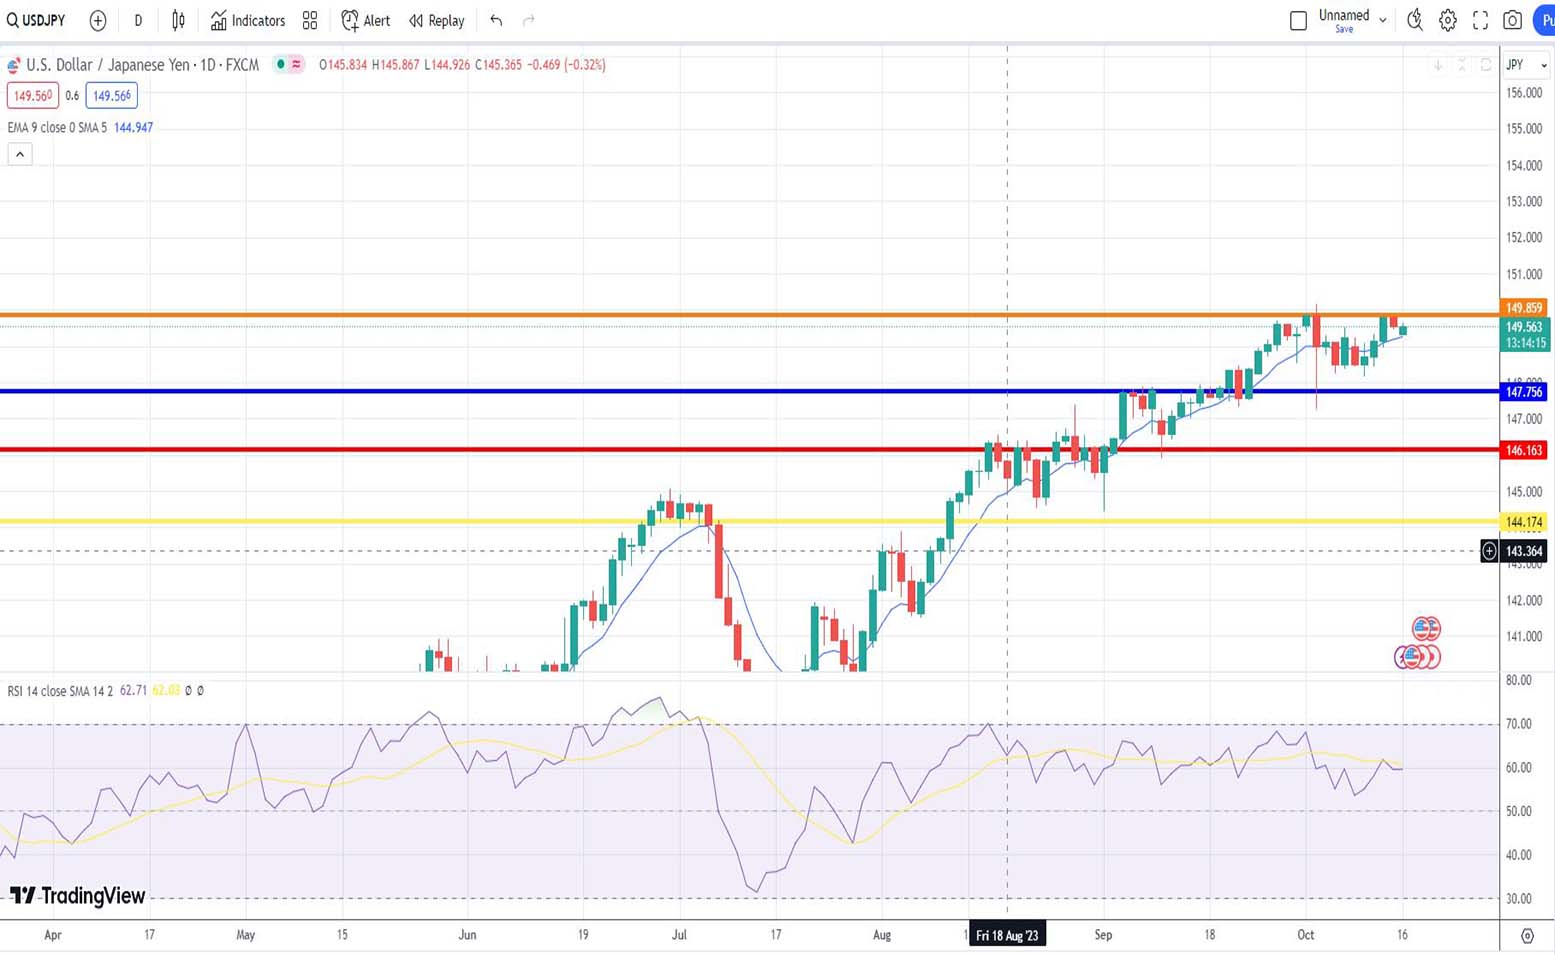The width and height of the screenshot is (1555, 955).
Task: Create an Alert
Action: [365, 20]
